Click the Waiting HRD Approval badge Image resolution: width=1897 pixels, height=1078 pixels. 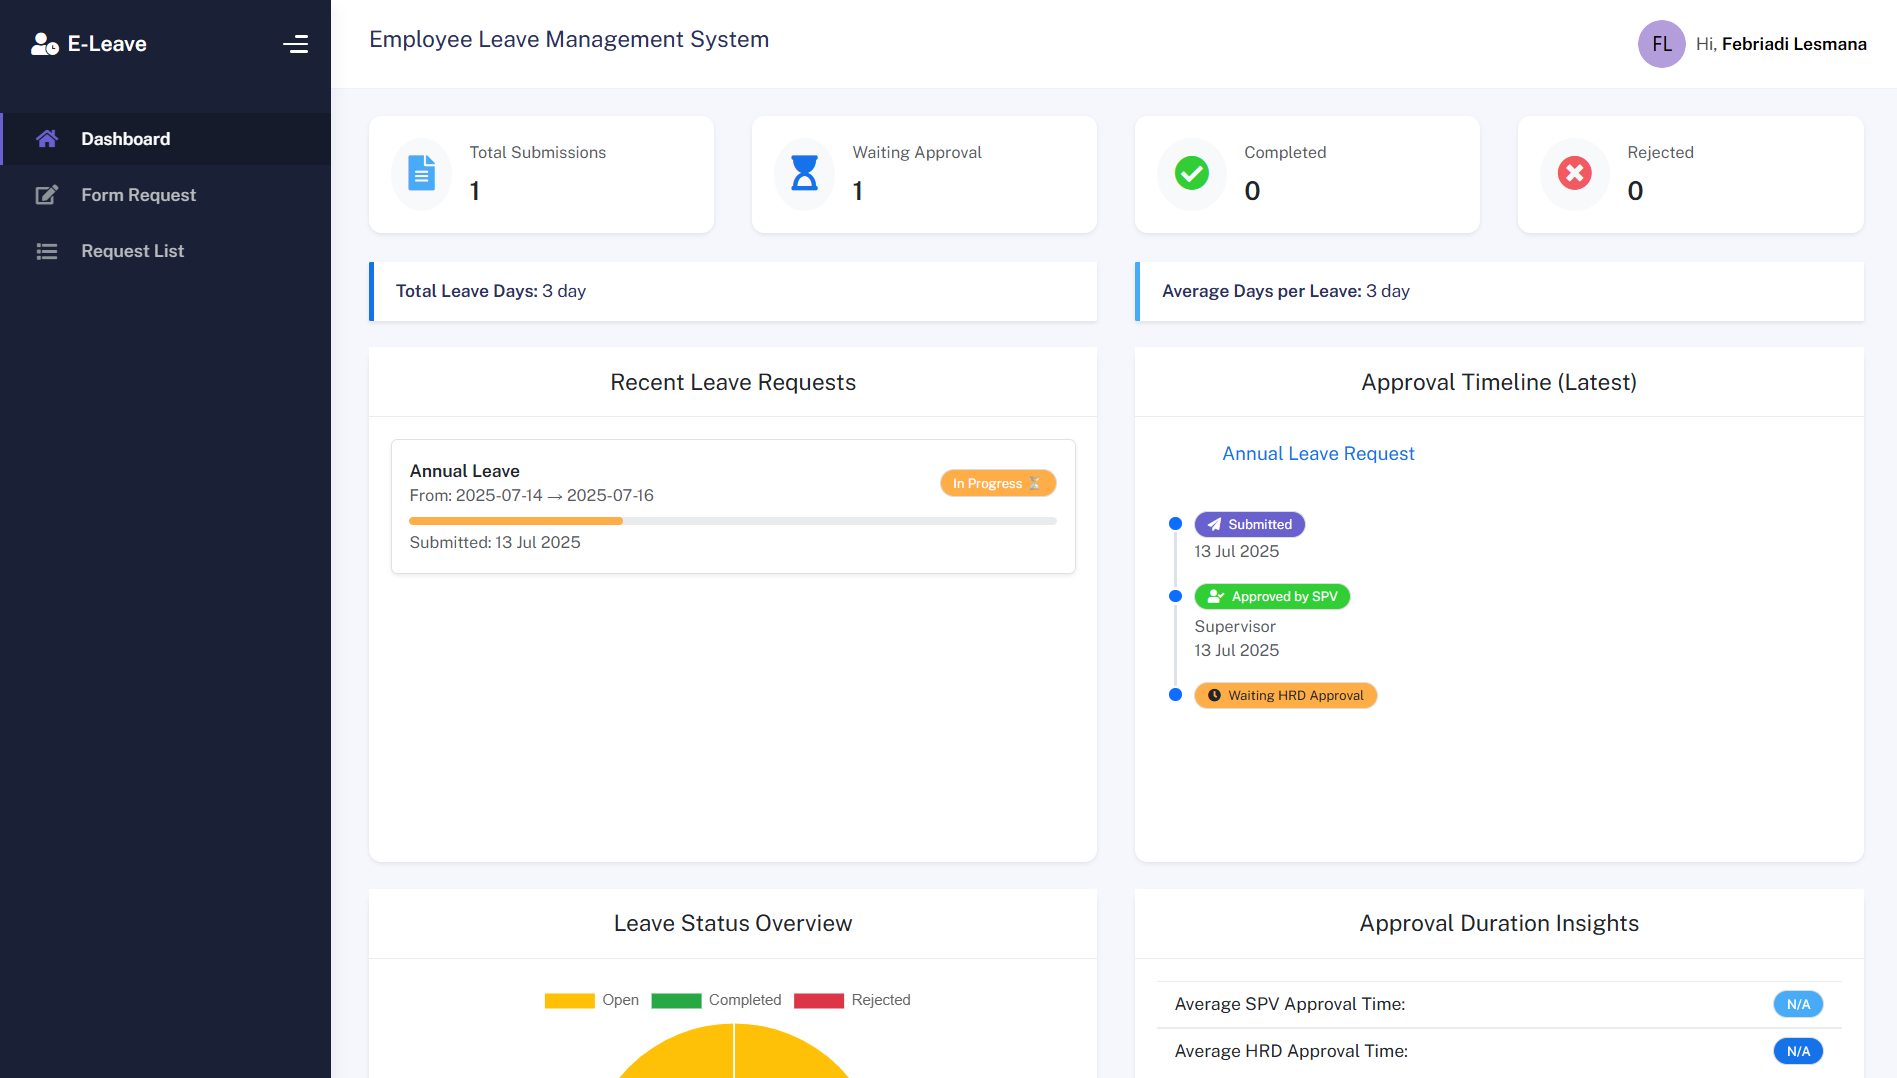[1286, 695]
